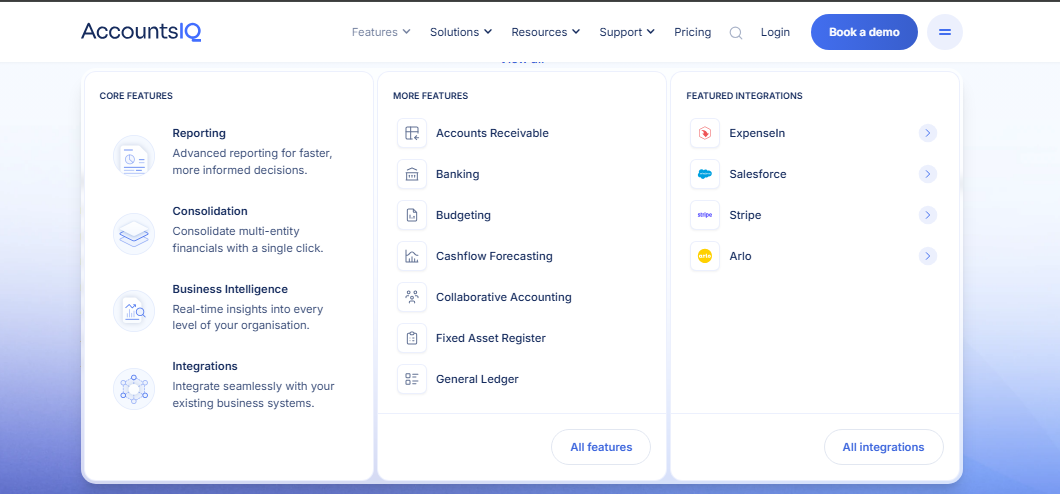Click the All integrations button
This screenshot has width=1060, height=494.
pos(884,447)
